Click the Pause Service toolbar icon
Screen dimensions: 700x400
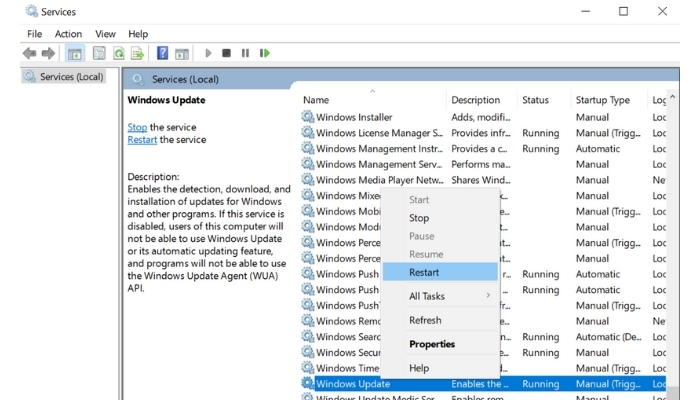[x=245, y=53]
